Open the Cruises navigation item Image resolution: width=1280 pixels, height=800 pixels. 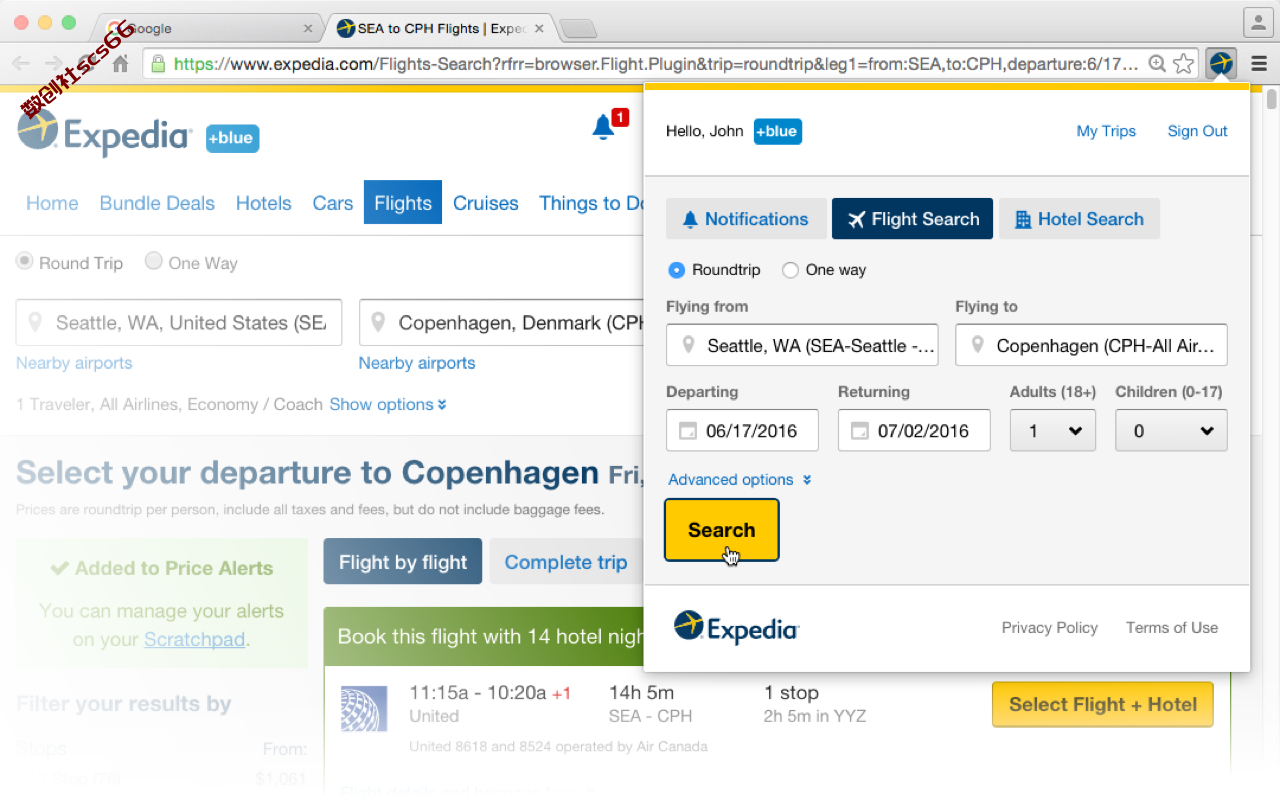click(x=486, y=203)
